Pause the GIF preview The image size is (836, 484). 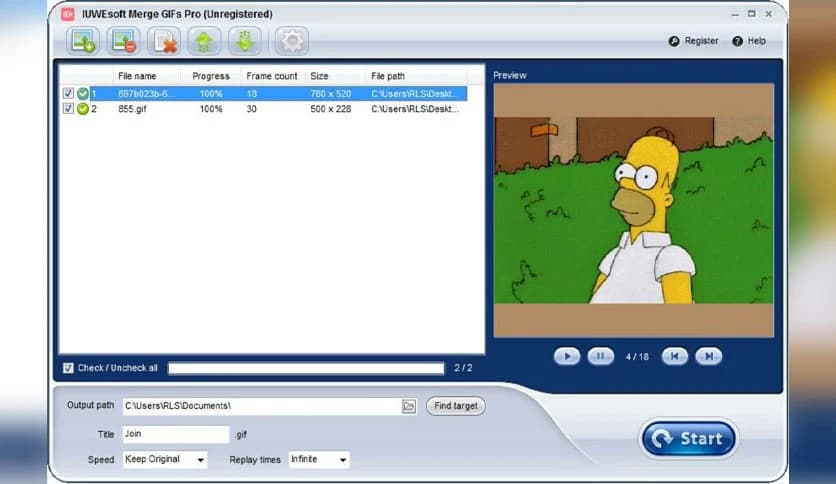click(600, 356)
